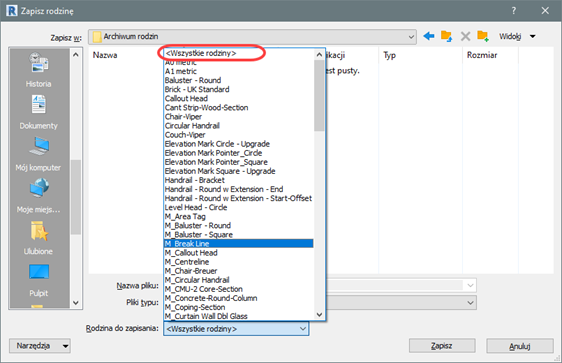Choose M_CMU-2 Core-Section family
Viewport: 562px width, 363px height.
(x=204, y=289)
